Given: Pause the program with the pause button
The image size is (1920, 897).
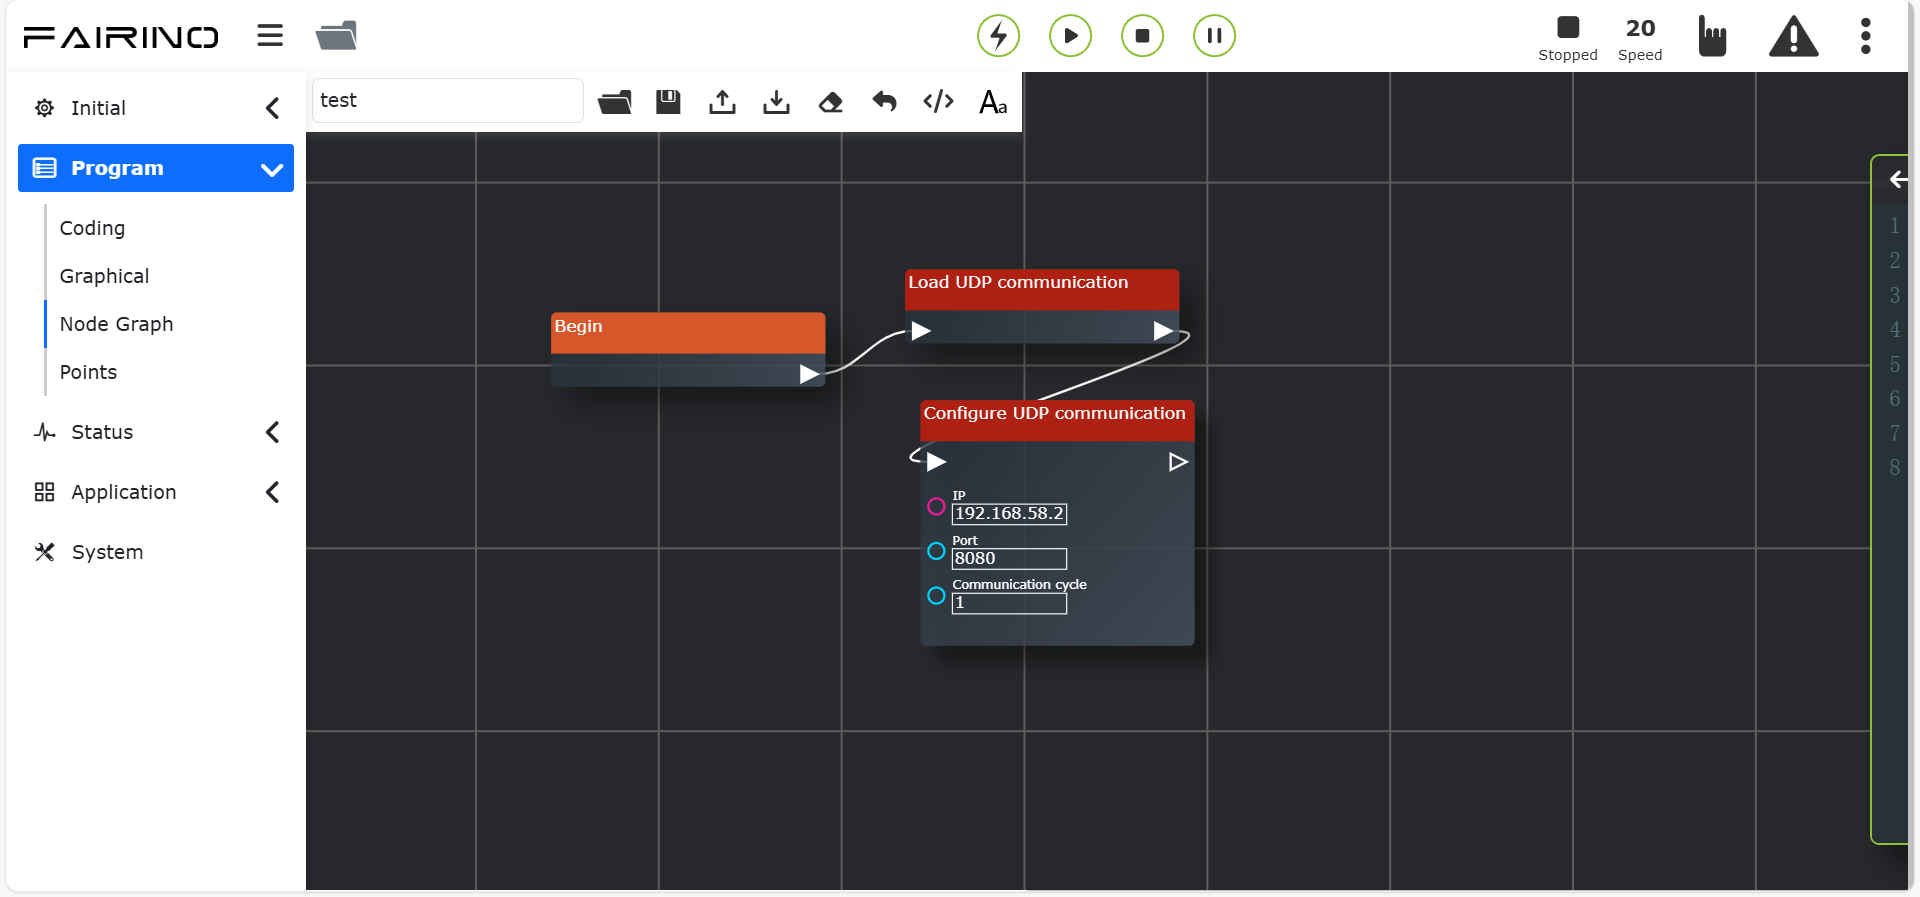Looking at the screenshot, I should coord(1214,36).
